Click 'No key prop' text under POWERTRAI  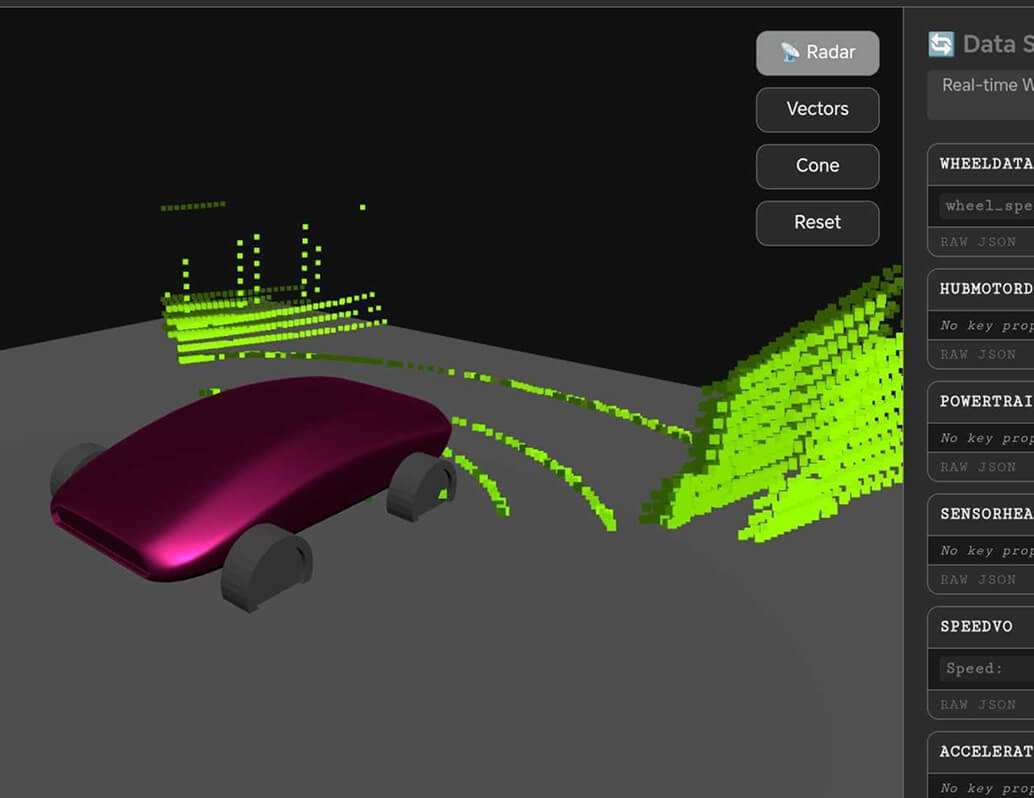pos(987,439)
